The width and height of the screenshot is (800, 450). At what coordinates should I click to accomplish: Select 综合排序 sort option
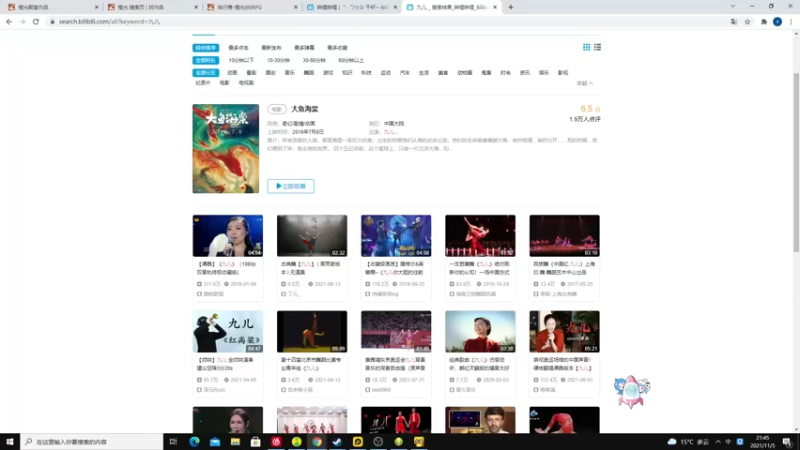coord(206,47)
